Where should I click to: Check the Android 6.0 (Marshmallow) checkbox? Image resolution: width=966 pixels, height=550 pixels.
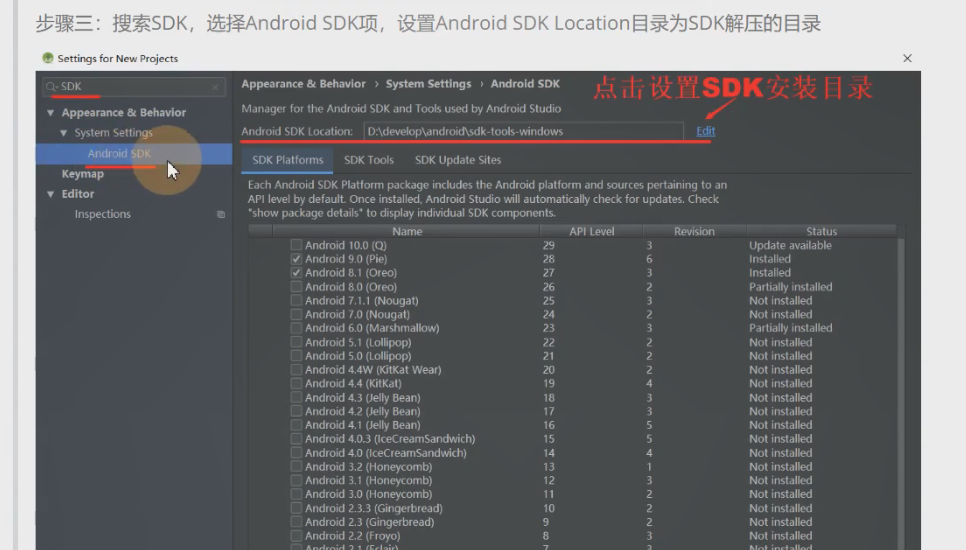pos(296,328)
